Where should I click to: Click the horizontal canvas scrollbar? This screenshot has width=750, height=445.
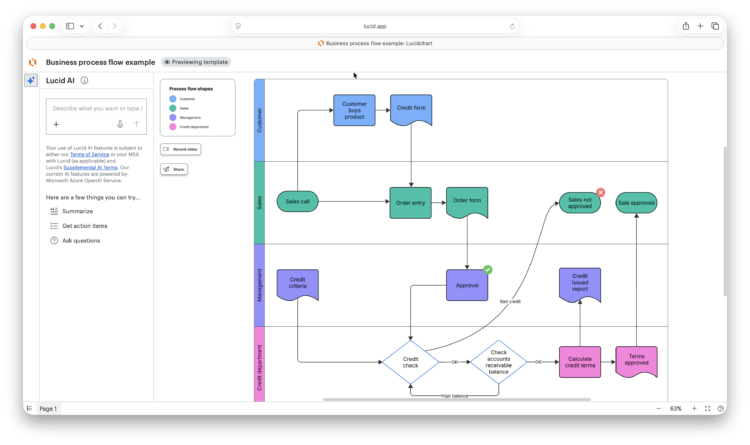pyautogui.click(x=457, y=400)
